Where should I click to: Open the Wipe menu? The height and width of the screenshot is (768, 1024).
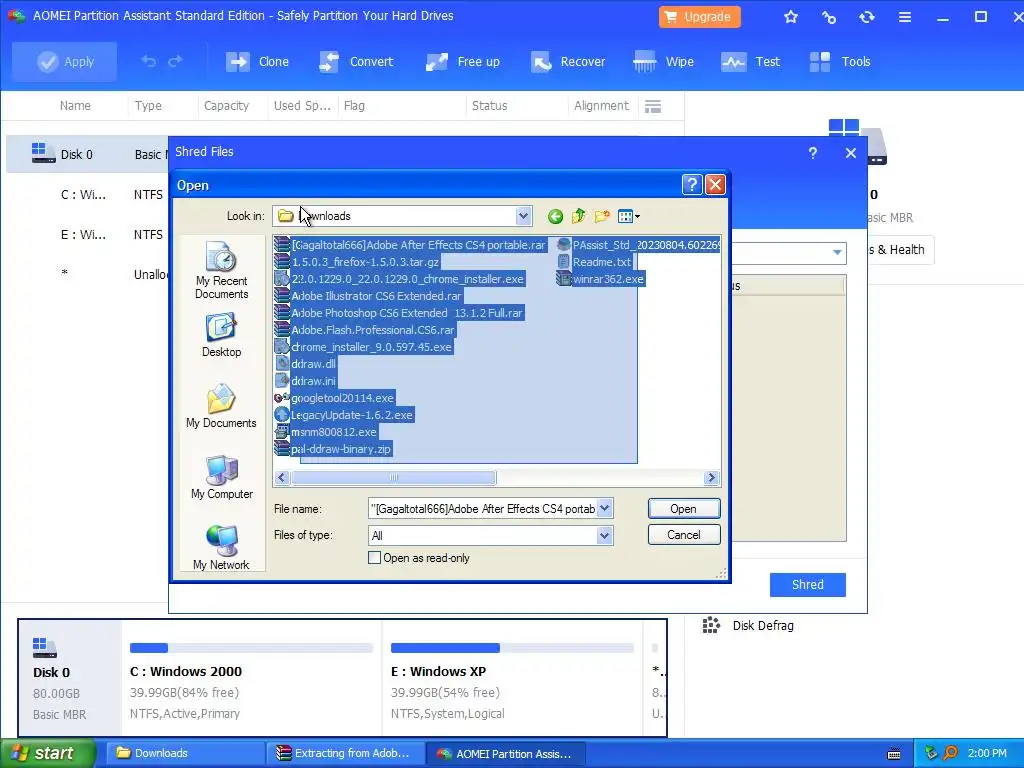[x=664, y=61]
